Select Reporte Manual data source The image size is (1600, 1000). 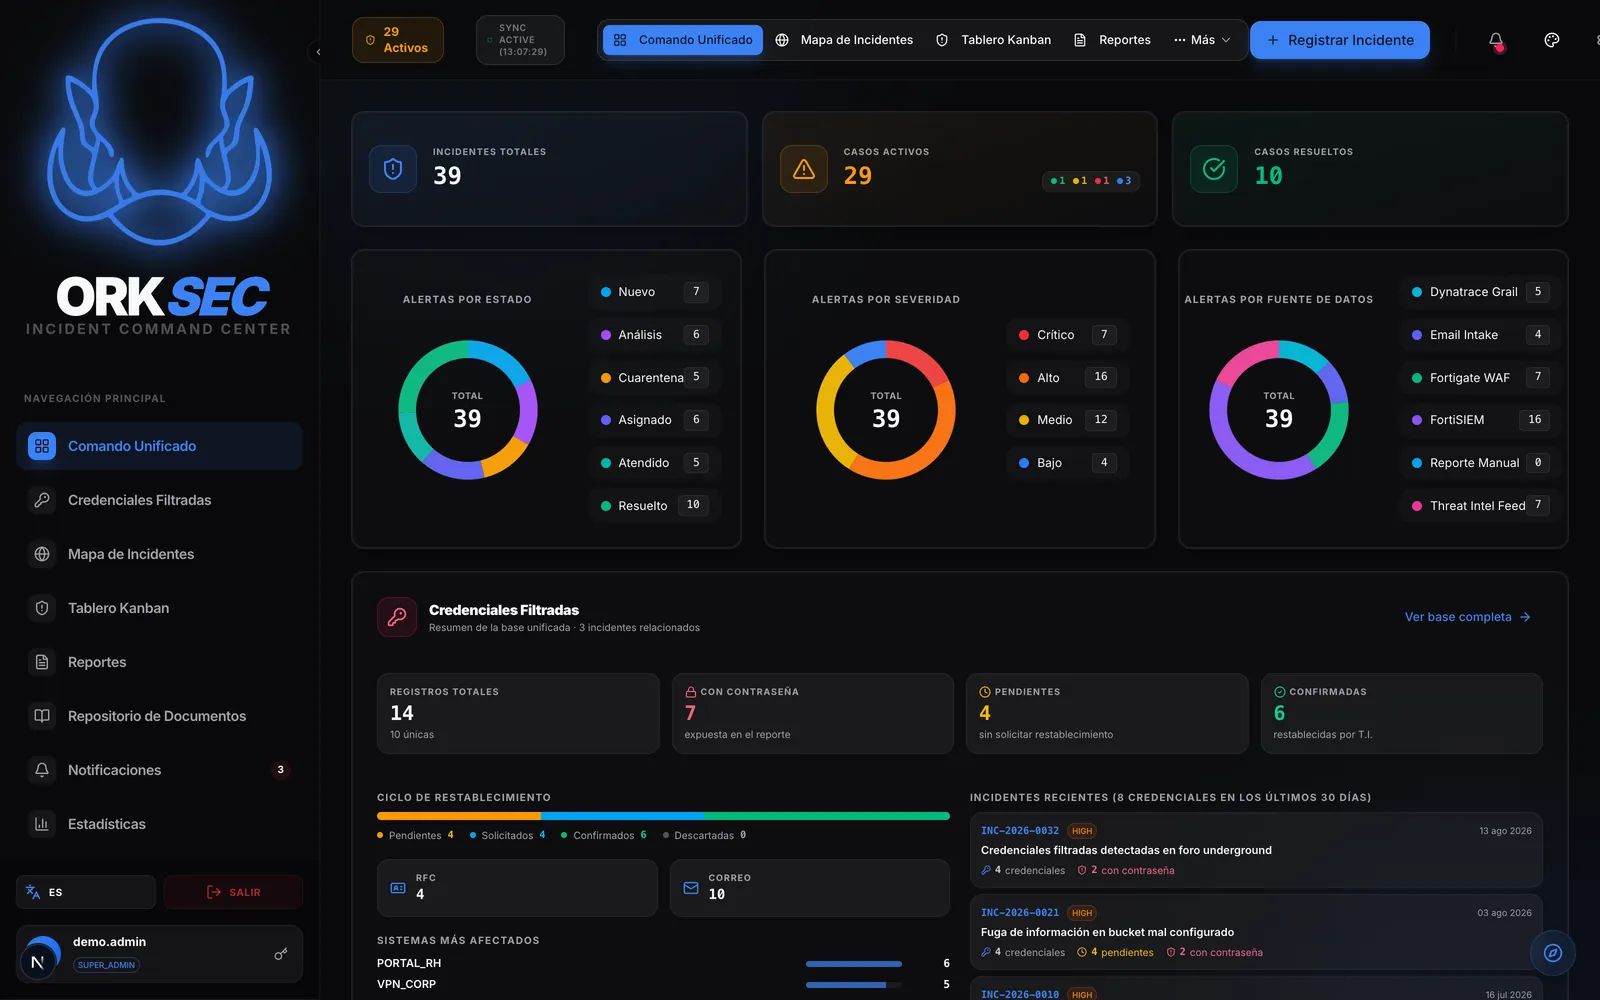pos(1480,463)
